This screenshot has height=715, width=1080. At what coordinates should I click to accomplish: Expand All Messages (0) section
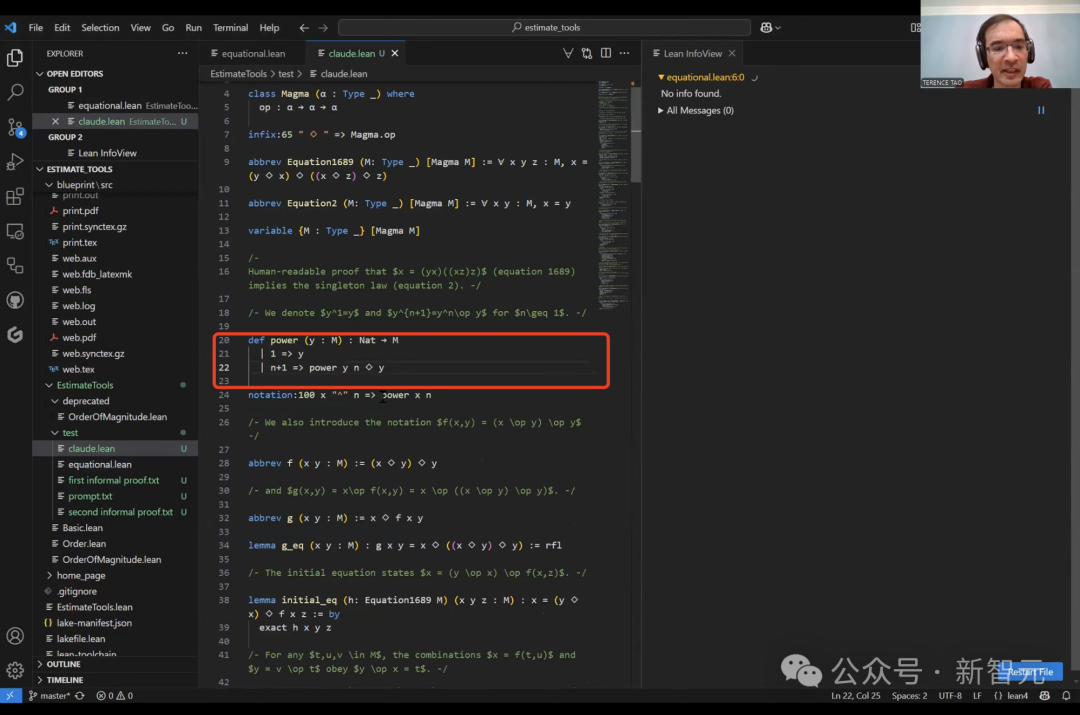[696, 110]
